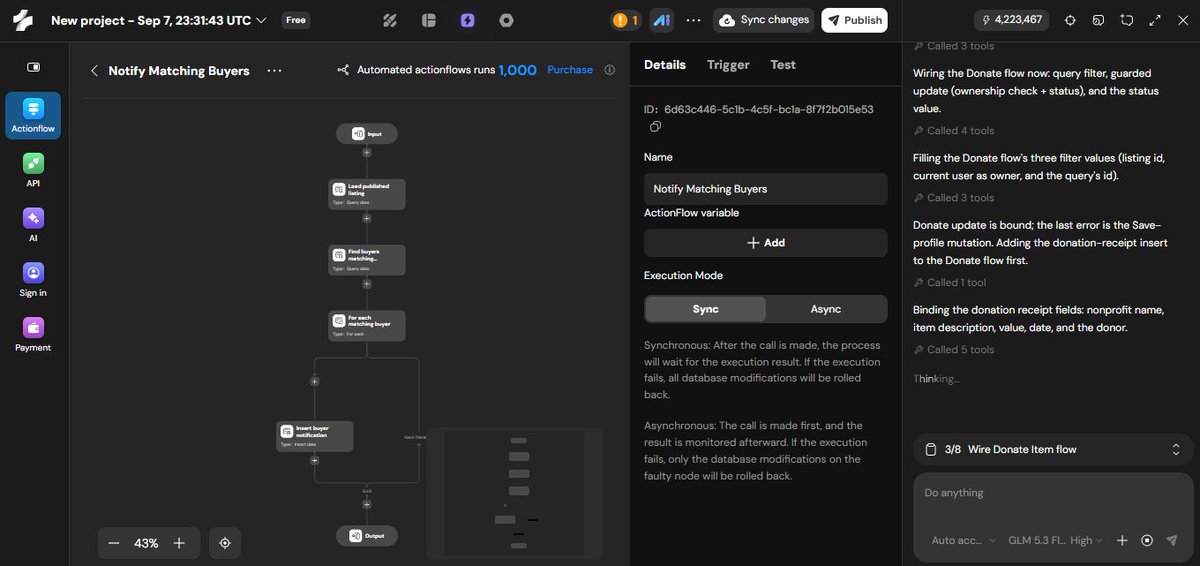Click the 43% zoom level value
The image size is (1200, 566).
(x=146, y=543)
